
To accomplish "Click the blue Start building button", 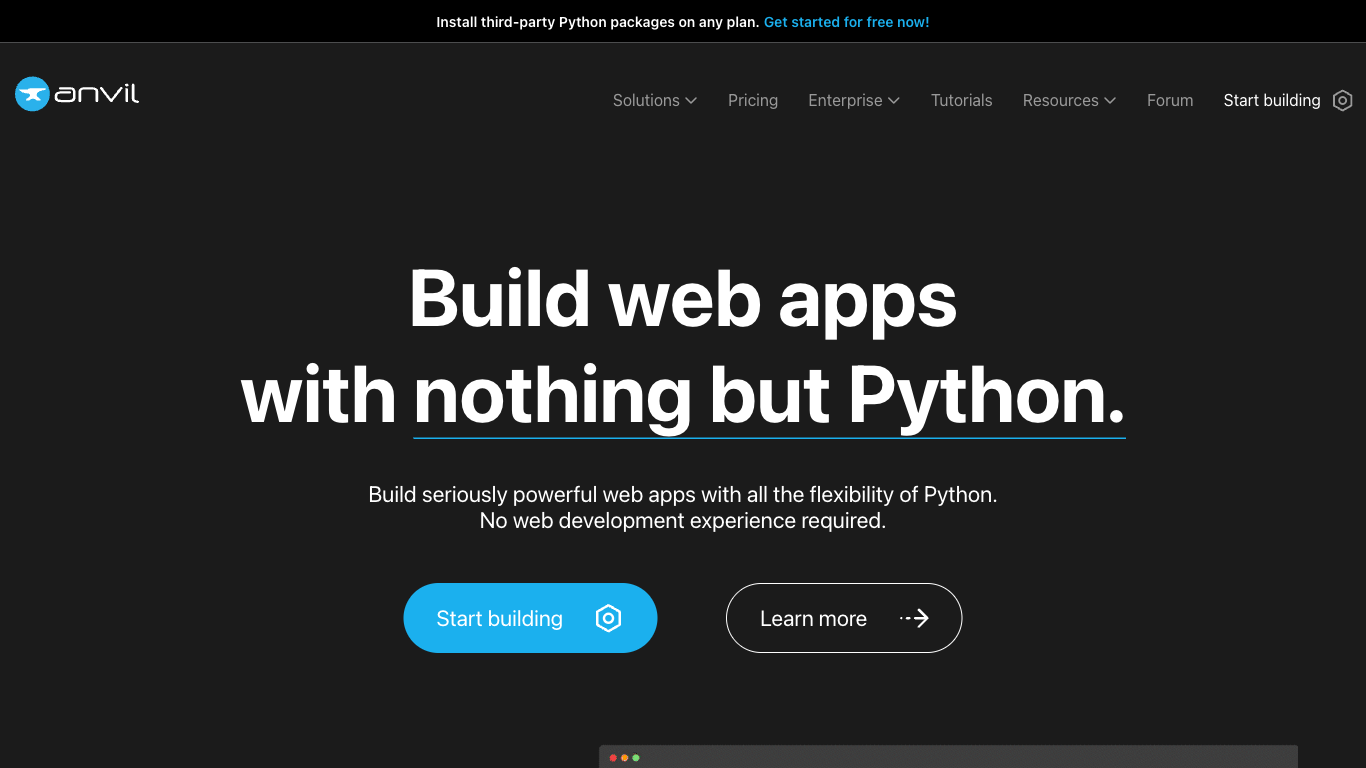I will 530,618.
